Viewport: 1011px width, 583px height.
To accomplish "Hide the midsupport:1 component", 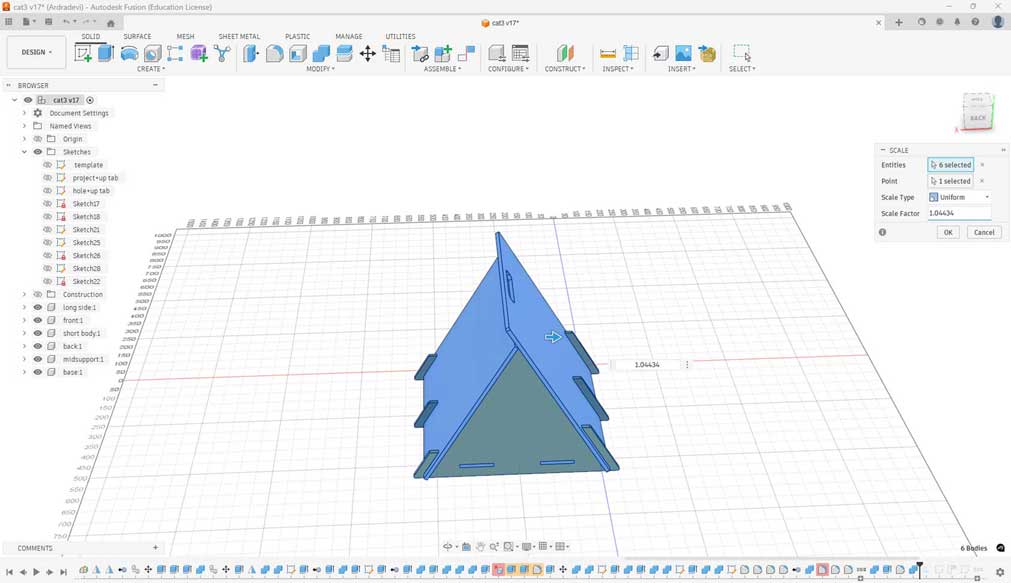I will 37,359.
